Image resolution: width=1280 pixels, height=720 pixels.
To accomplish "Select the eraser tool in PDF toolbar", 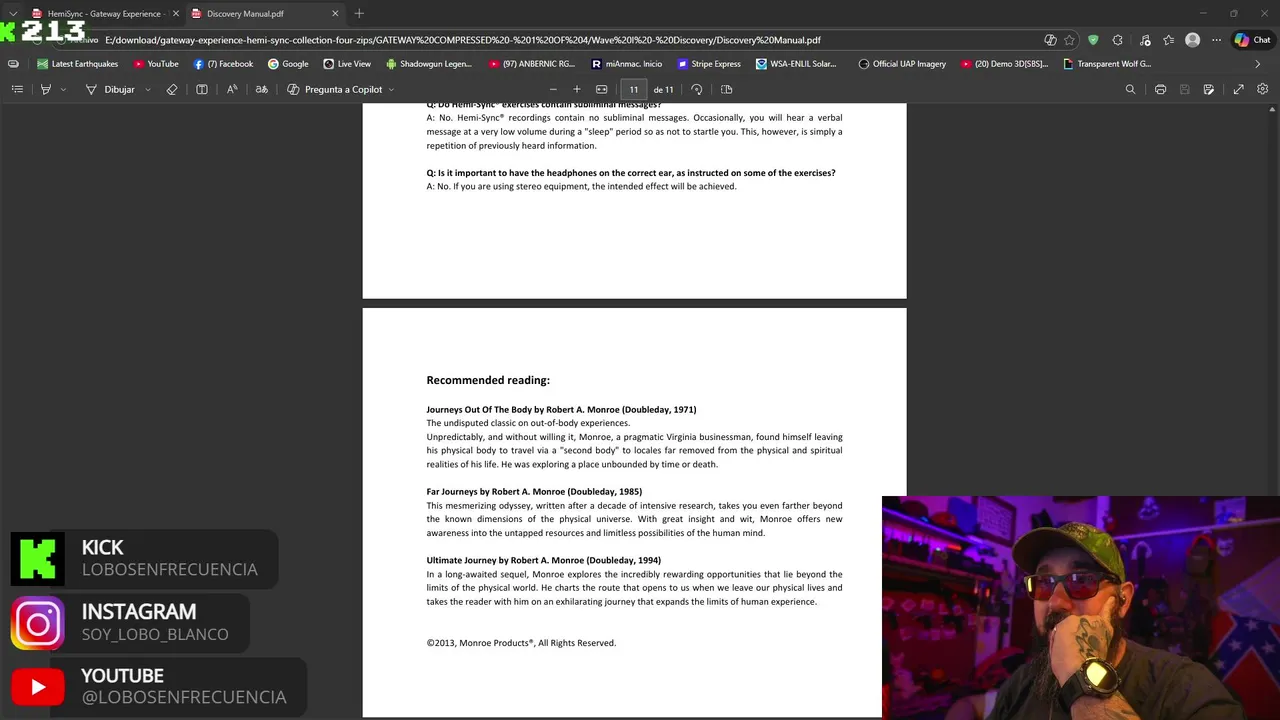I will click(x=172, y=89).
